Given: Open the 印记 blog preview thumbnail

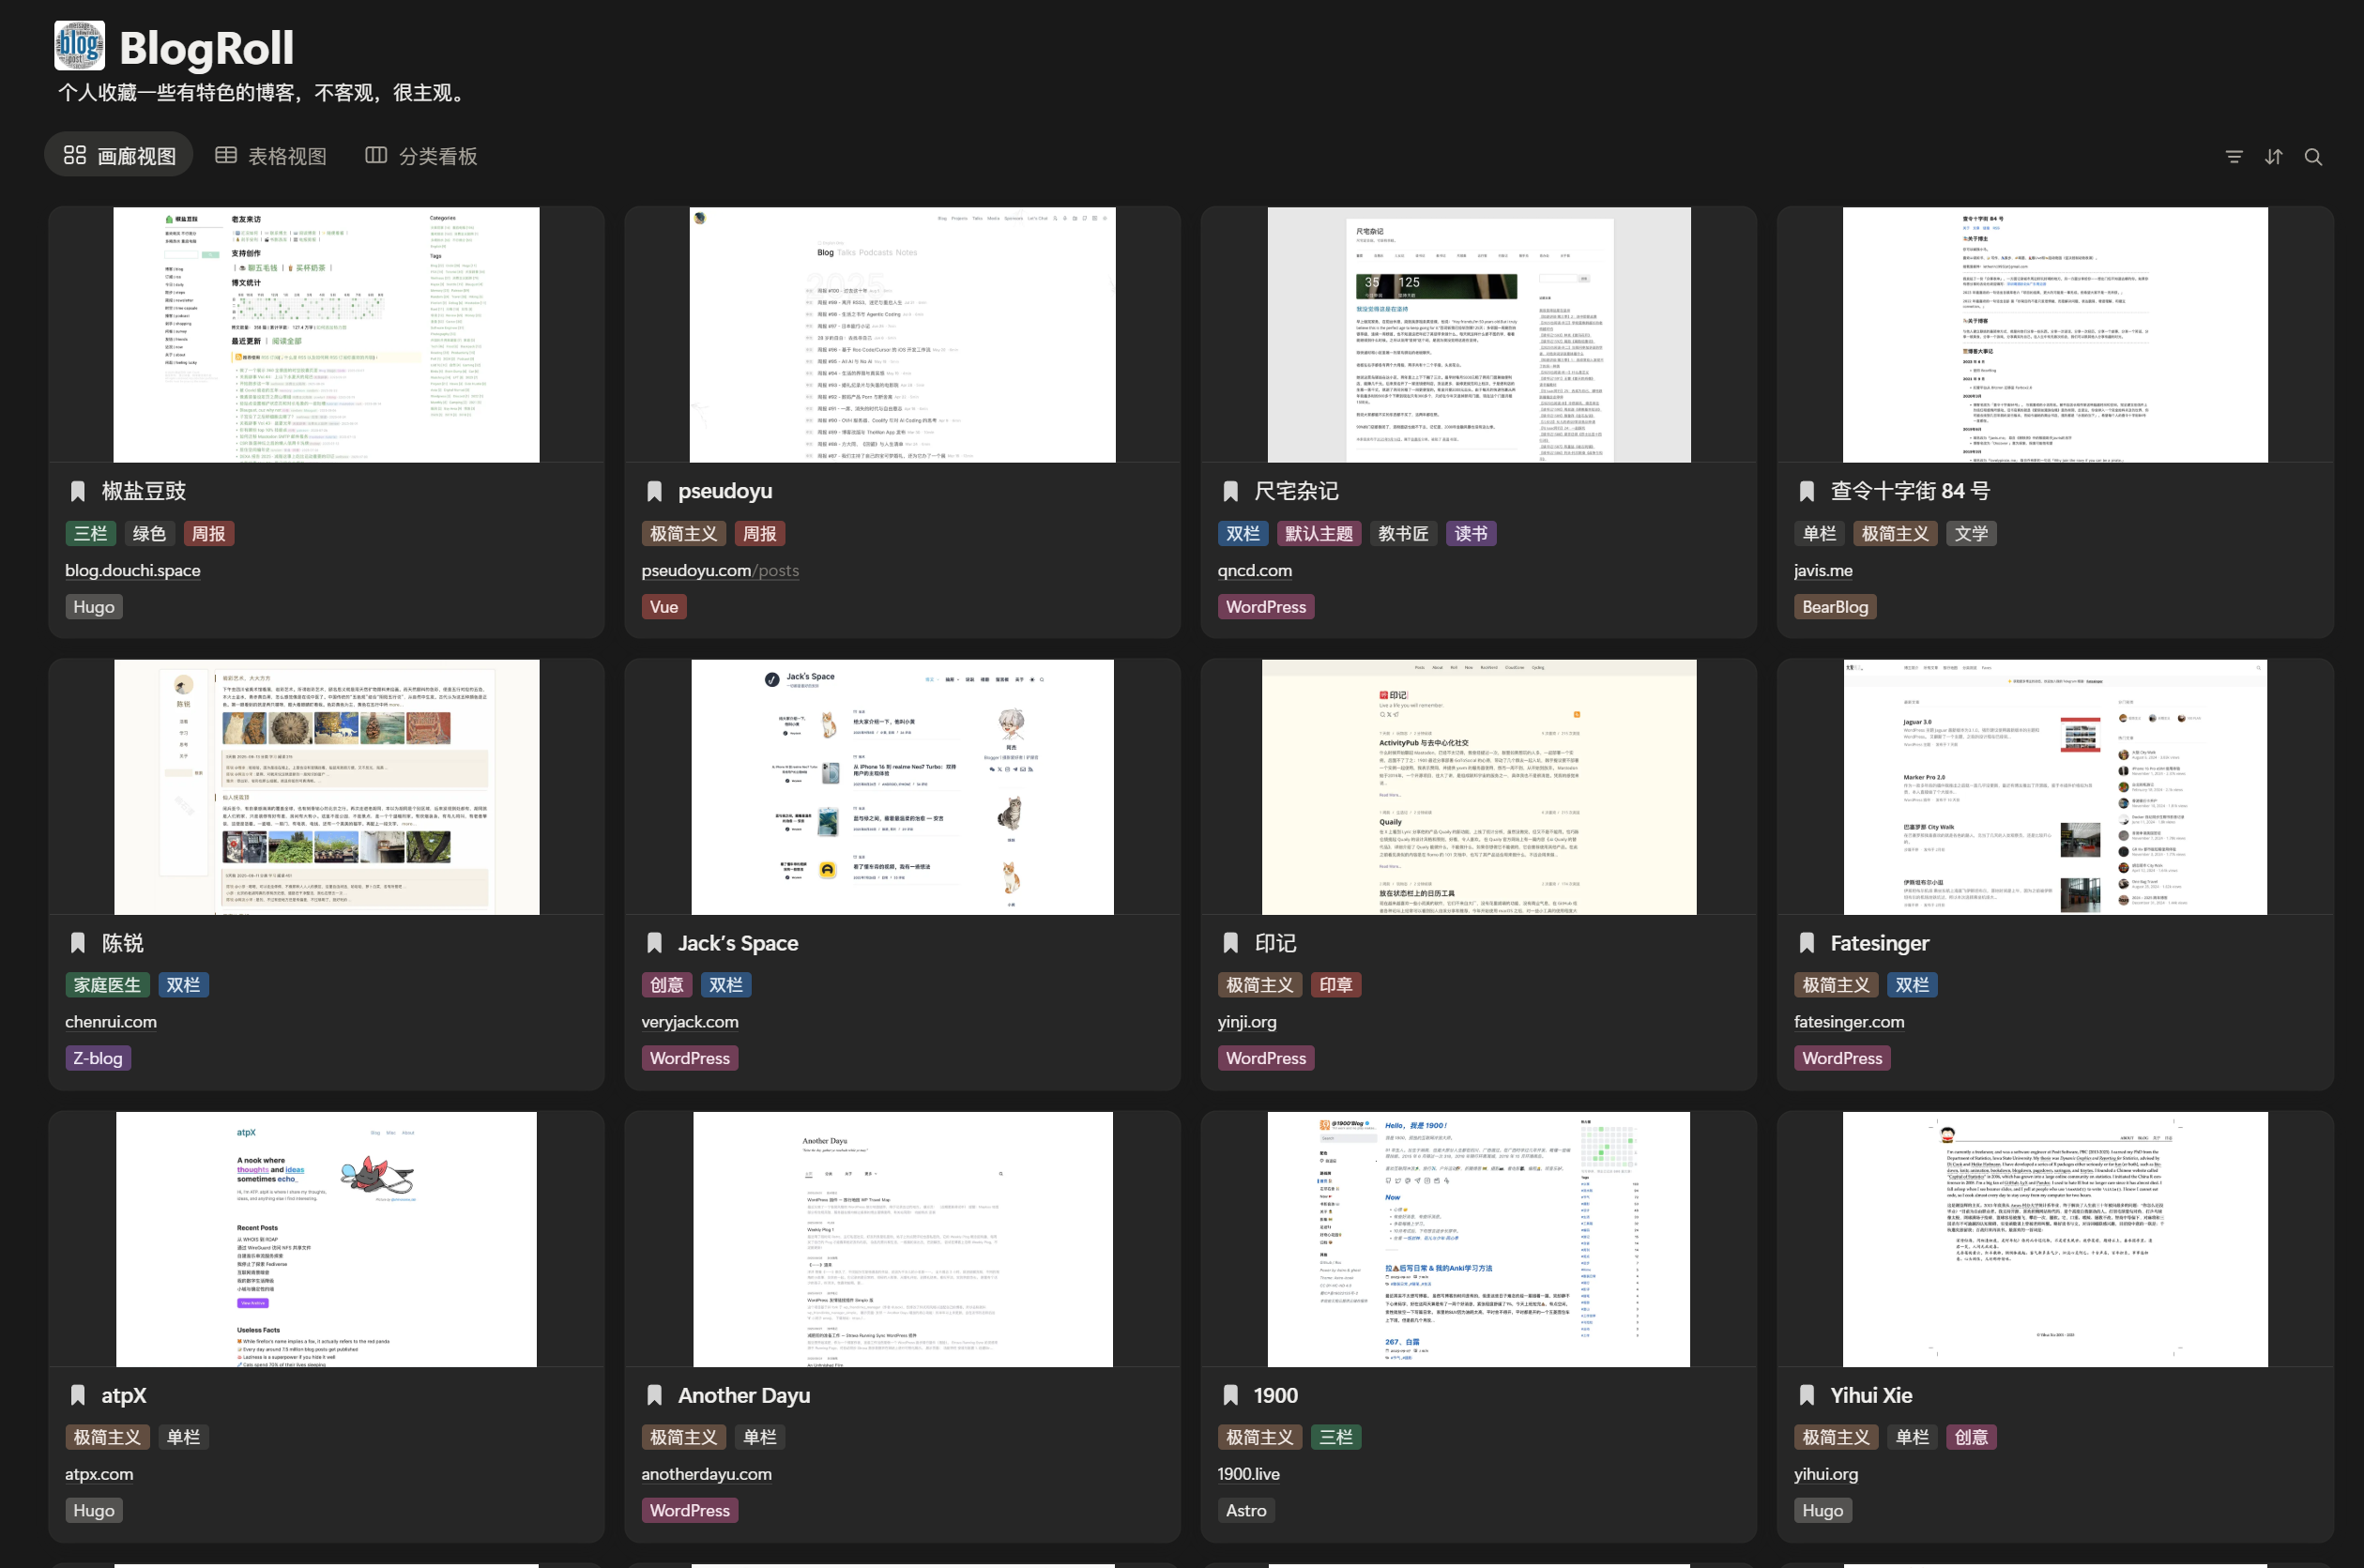Looking at the screenshot, I should tap(1478, 786).
